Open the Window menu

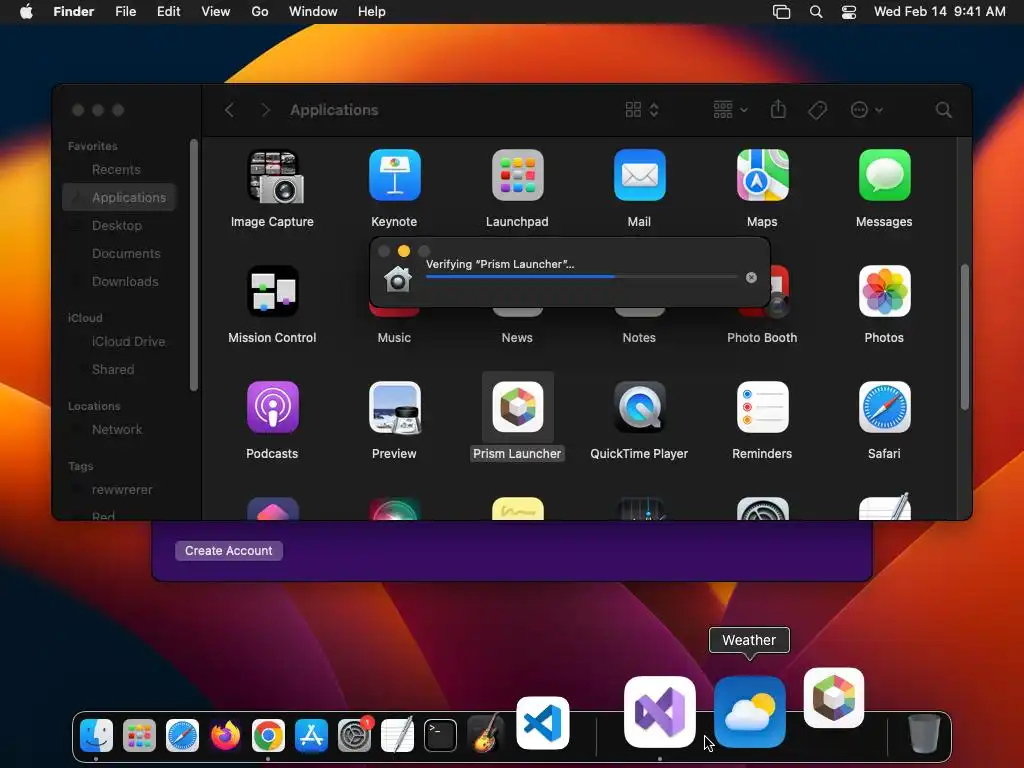coord(313,12)
